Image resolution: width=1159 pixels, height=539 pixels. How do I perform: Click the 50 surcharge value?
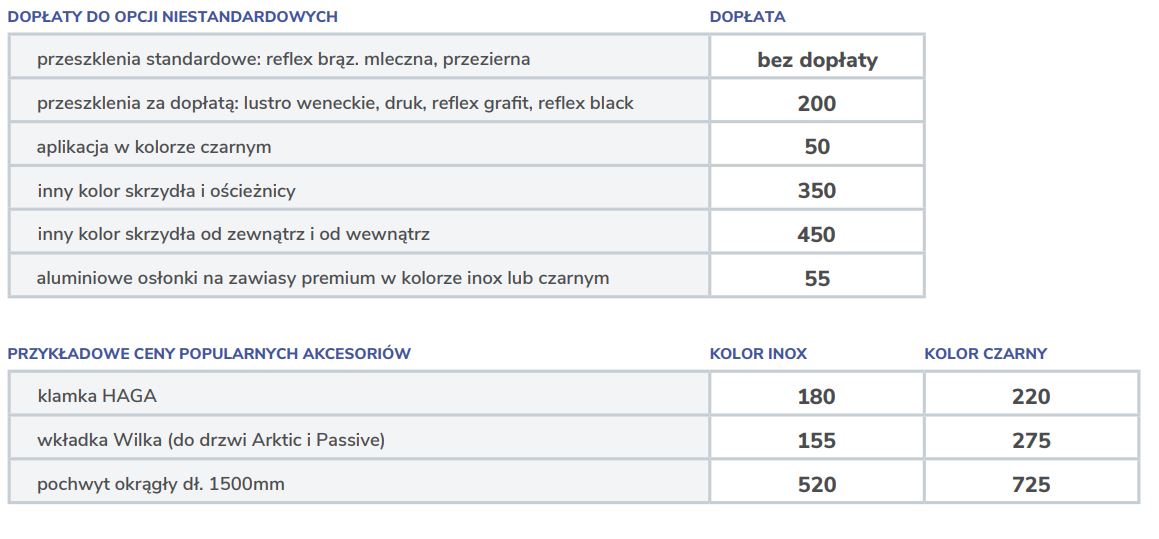click(x=817, y=147)
